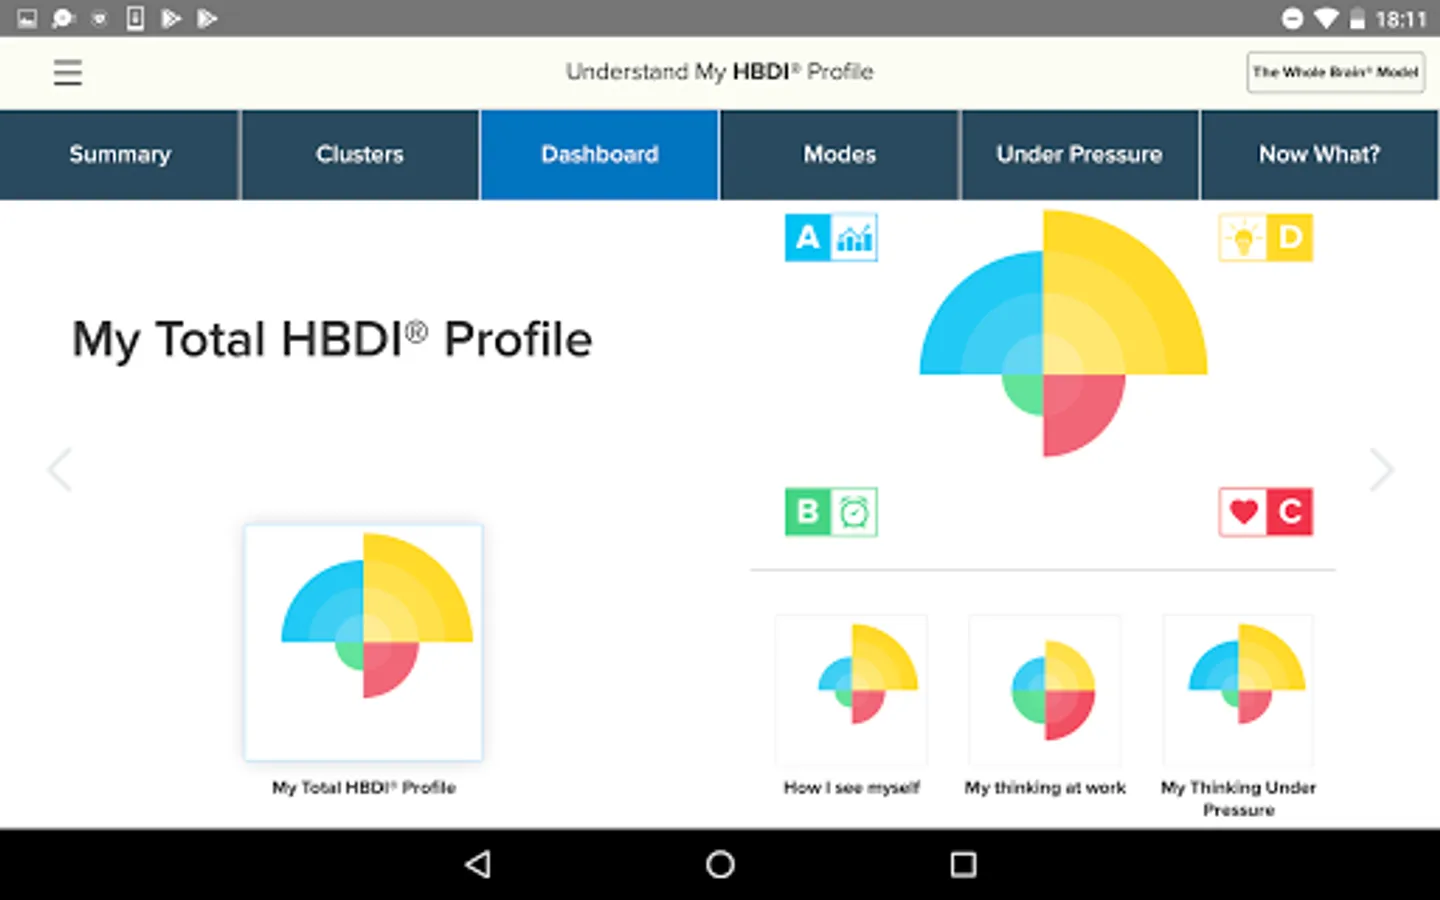Tap the Wi-Fi status icon

1326,18
